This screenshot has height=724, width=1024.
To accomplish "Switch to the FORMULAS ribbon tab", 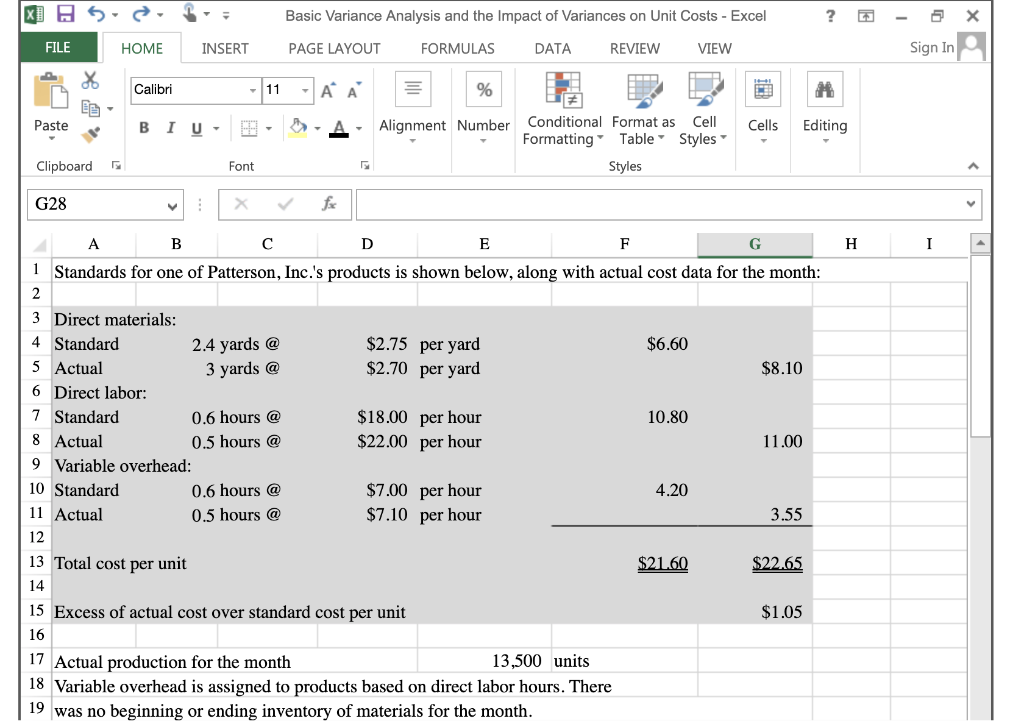I will (x=457, y=48).
